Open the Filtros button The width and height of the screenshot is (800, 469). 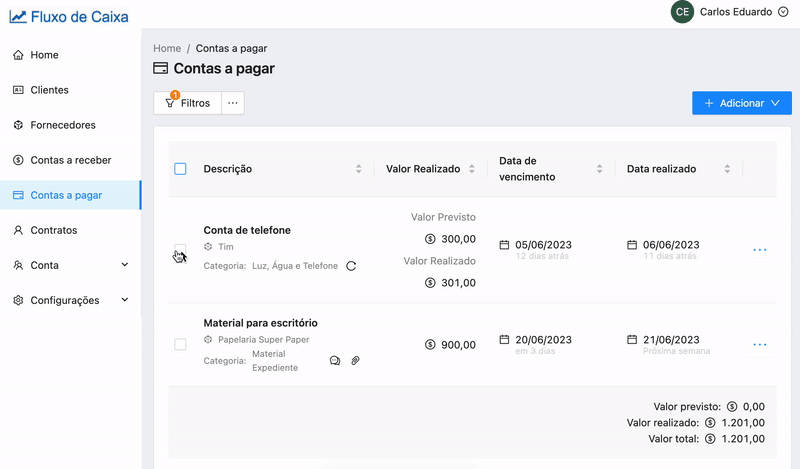[187, 103]
